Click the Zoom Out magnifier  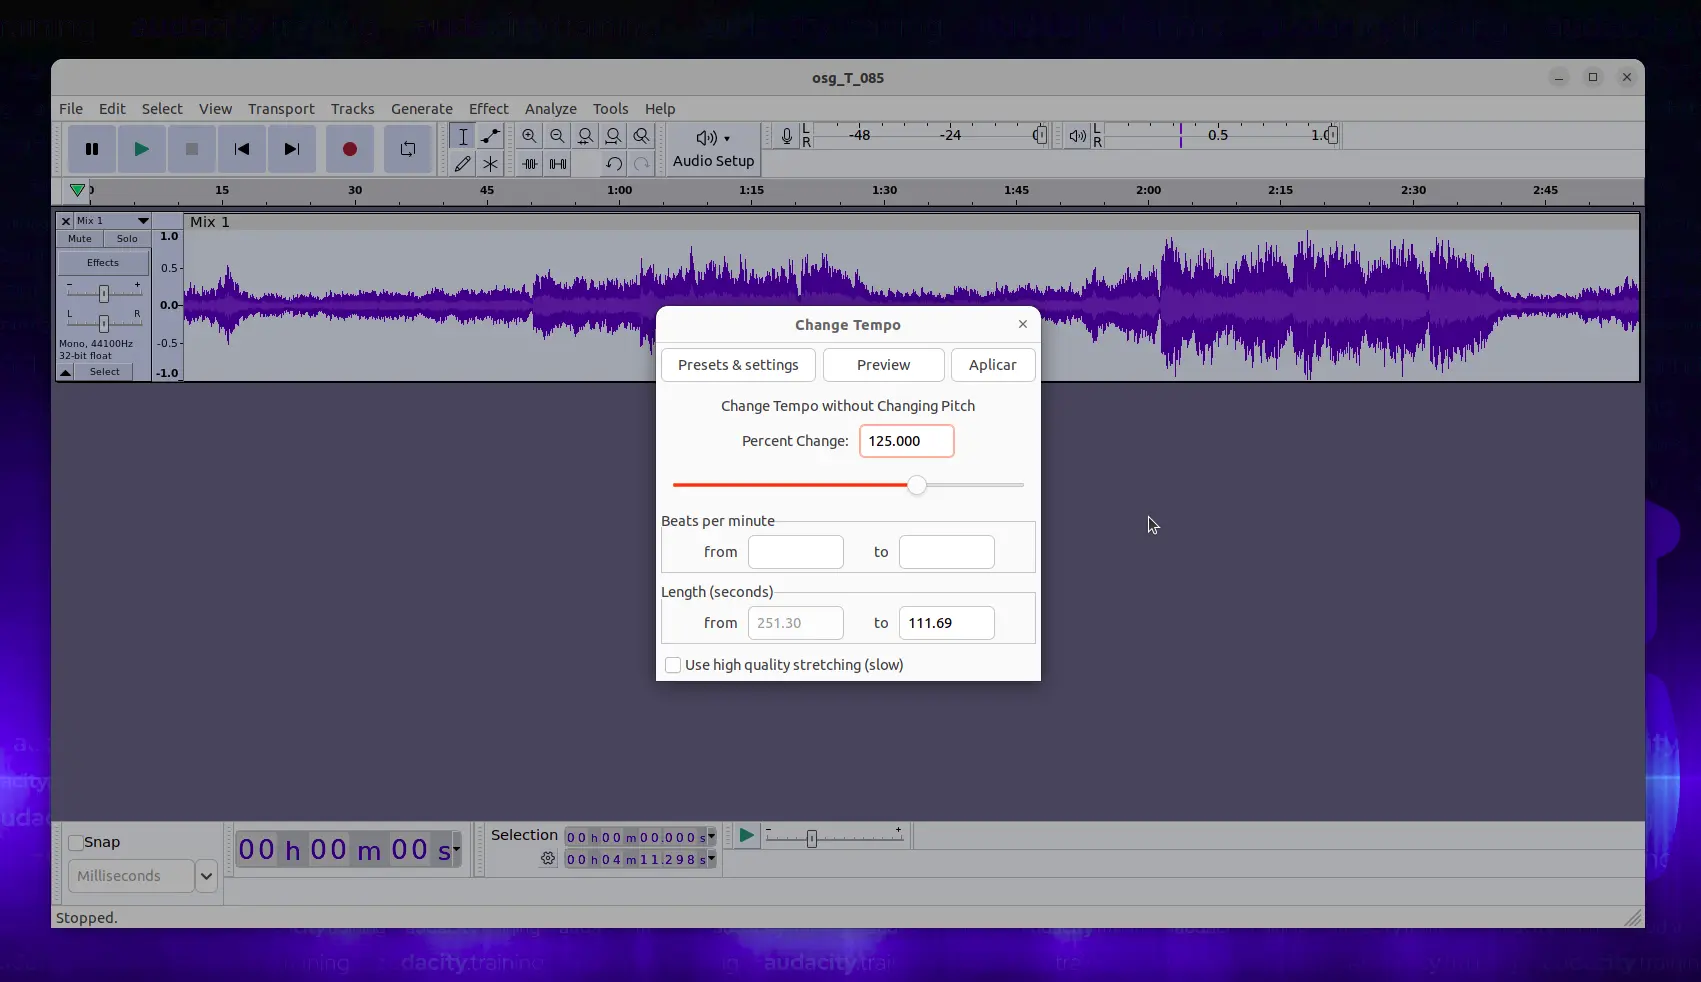pyautogui.click(x=558, y=136)
